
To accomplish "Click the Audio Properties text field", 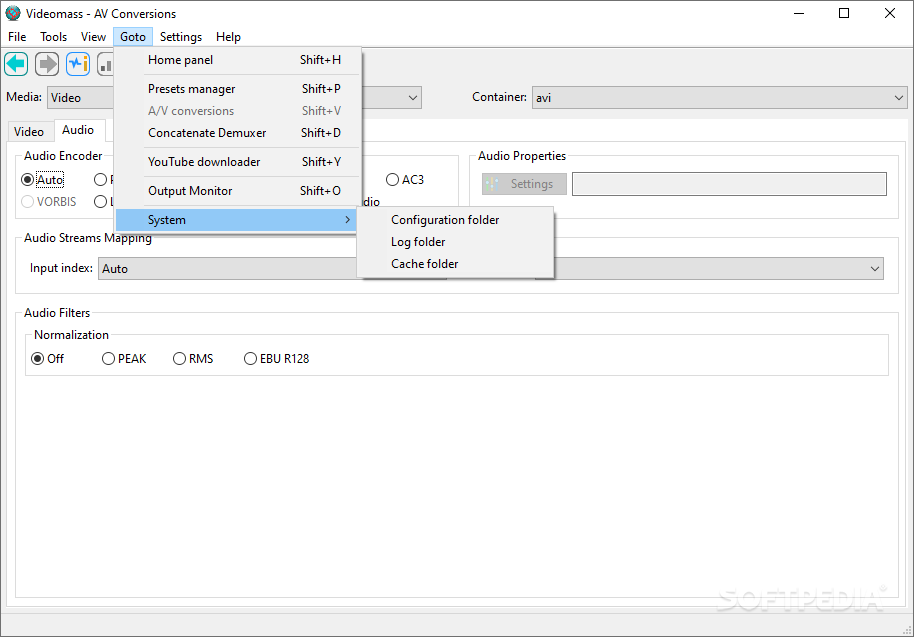I will 729,184.
